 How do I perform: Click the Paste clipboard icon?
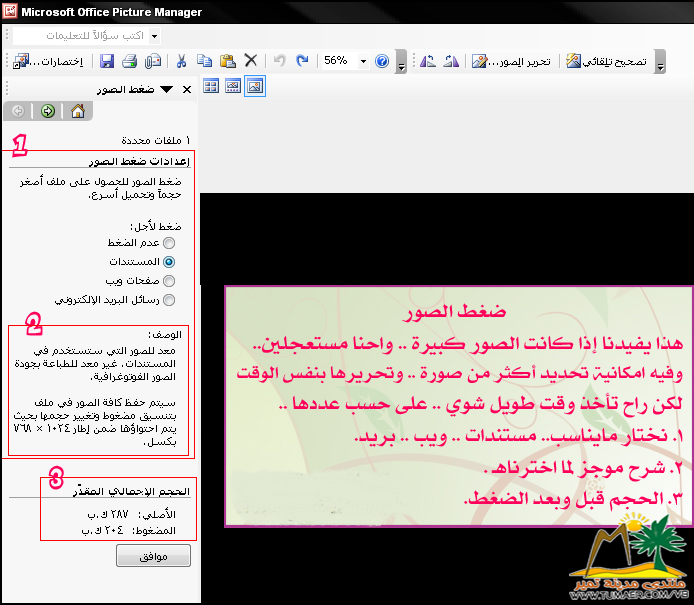(x=227, y=61)
